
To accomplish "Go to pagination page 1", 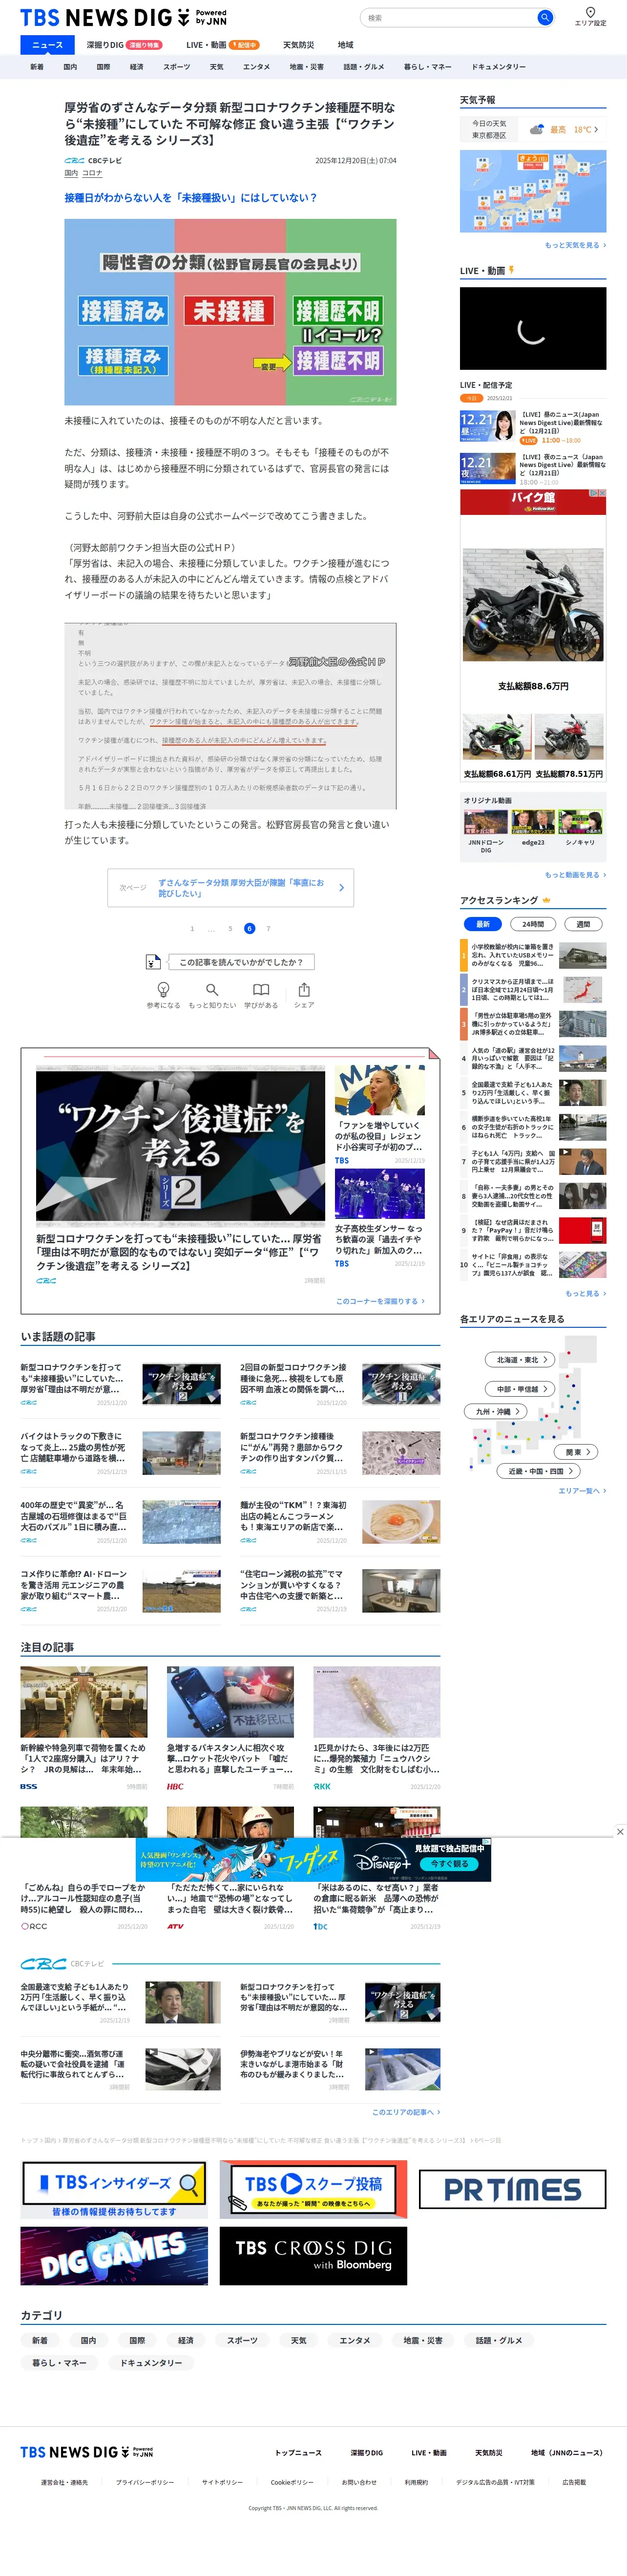I will (192, 929).
